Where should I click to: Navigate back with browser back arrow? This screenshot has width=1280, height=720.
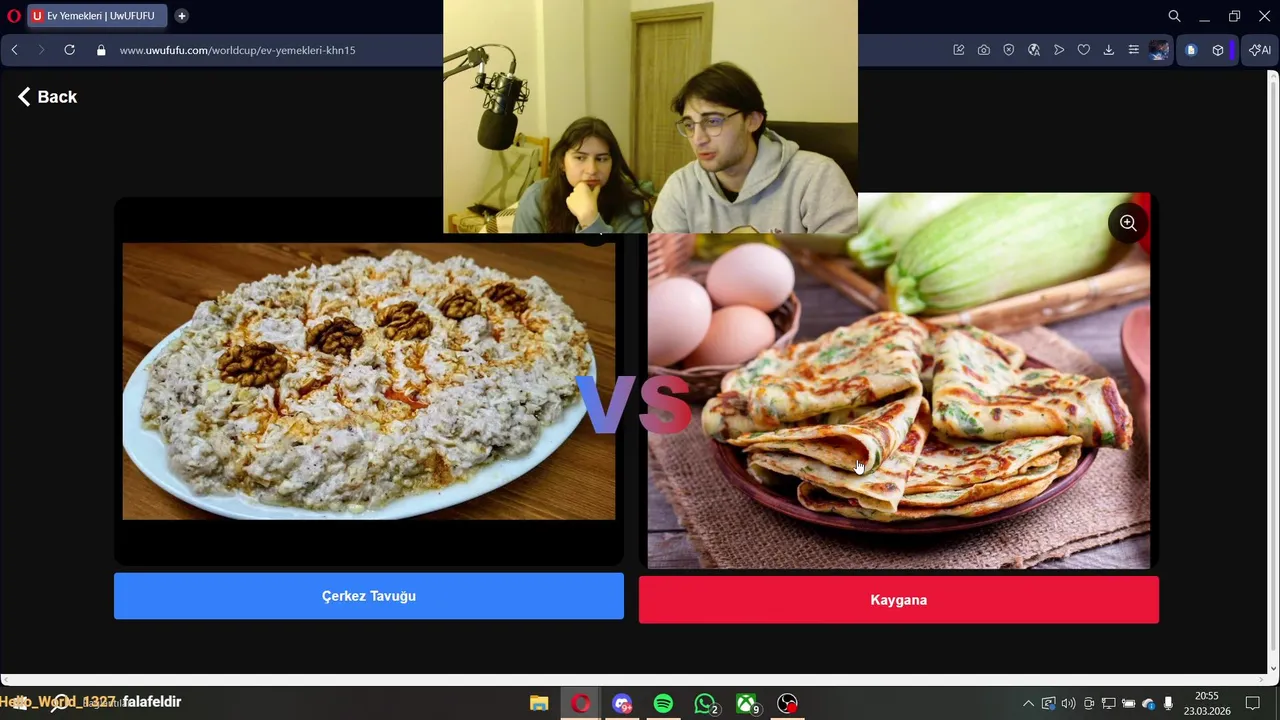[14, 50]
